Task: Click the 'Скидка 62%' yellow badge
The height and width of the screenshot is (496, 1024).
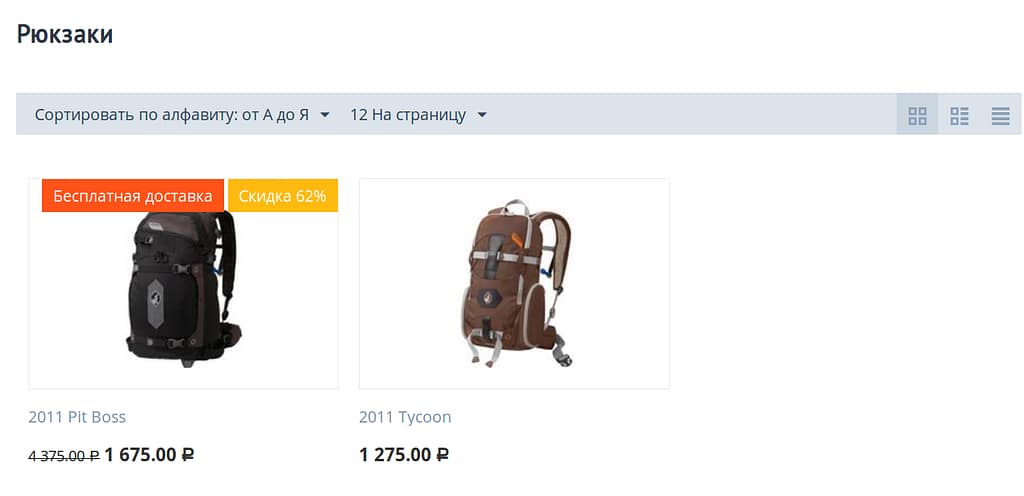Action: 283,196
